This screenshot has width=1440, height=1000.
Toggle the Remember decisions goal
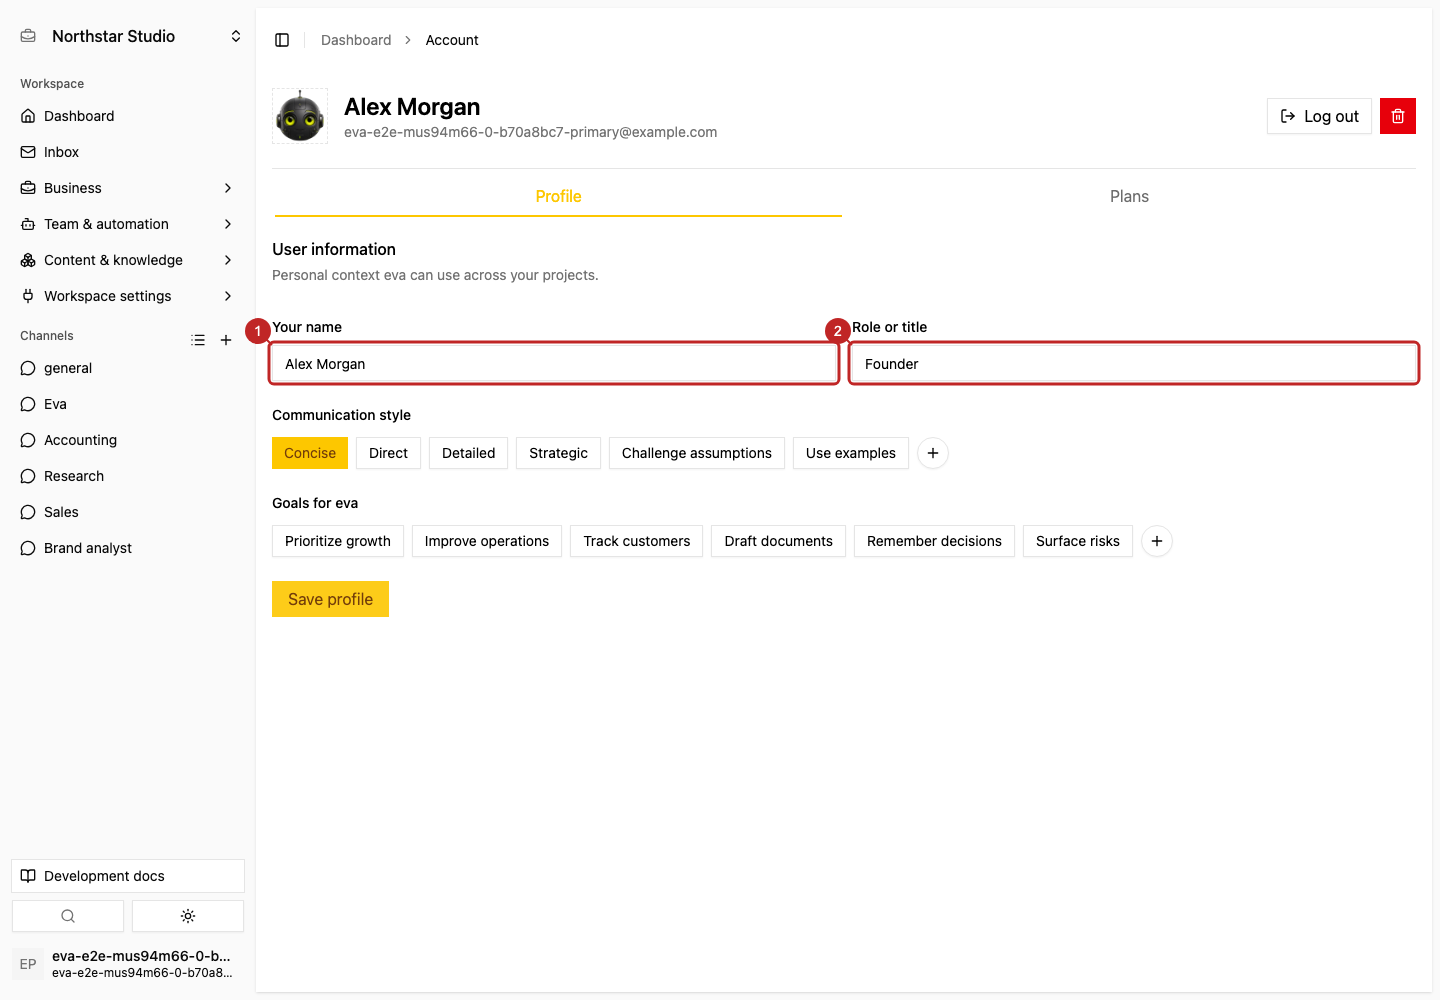click(934, 541)
